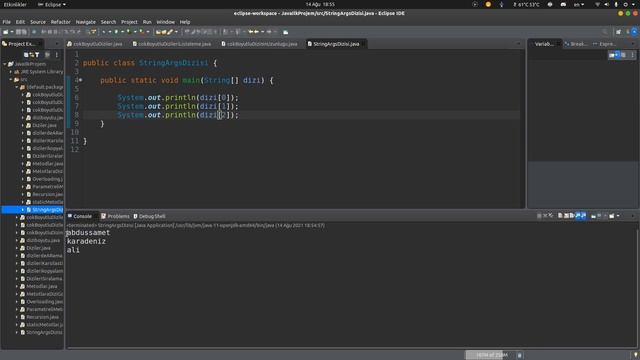640x360 pixels.
Task: Open the Breakpoints view tab
Action: click(576, 44)
